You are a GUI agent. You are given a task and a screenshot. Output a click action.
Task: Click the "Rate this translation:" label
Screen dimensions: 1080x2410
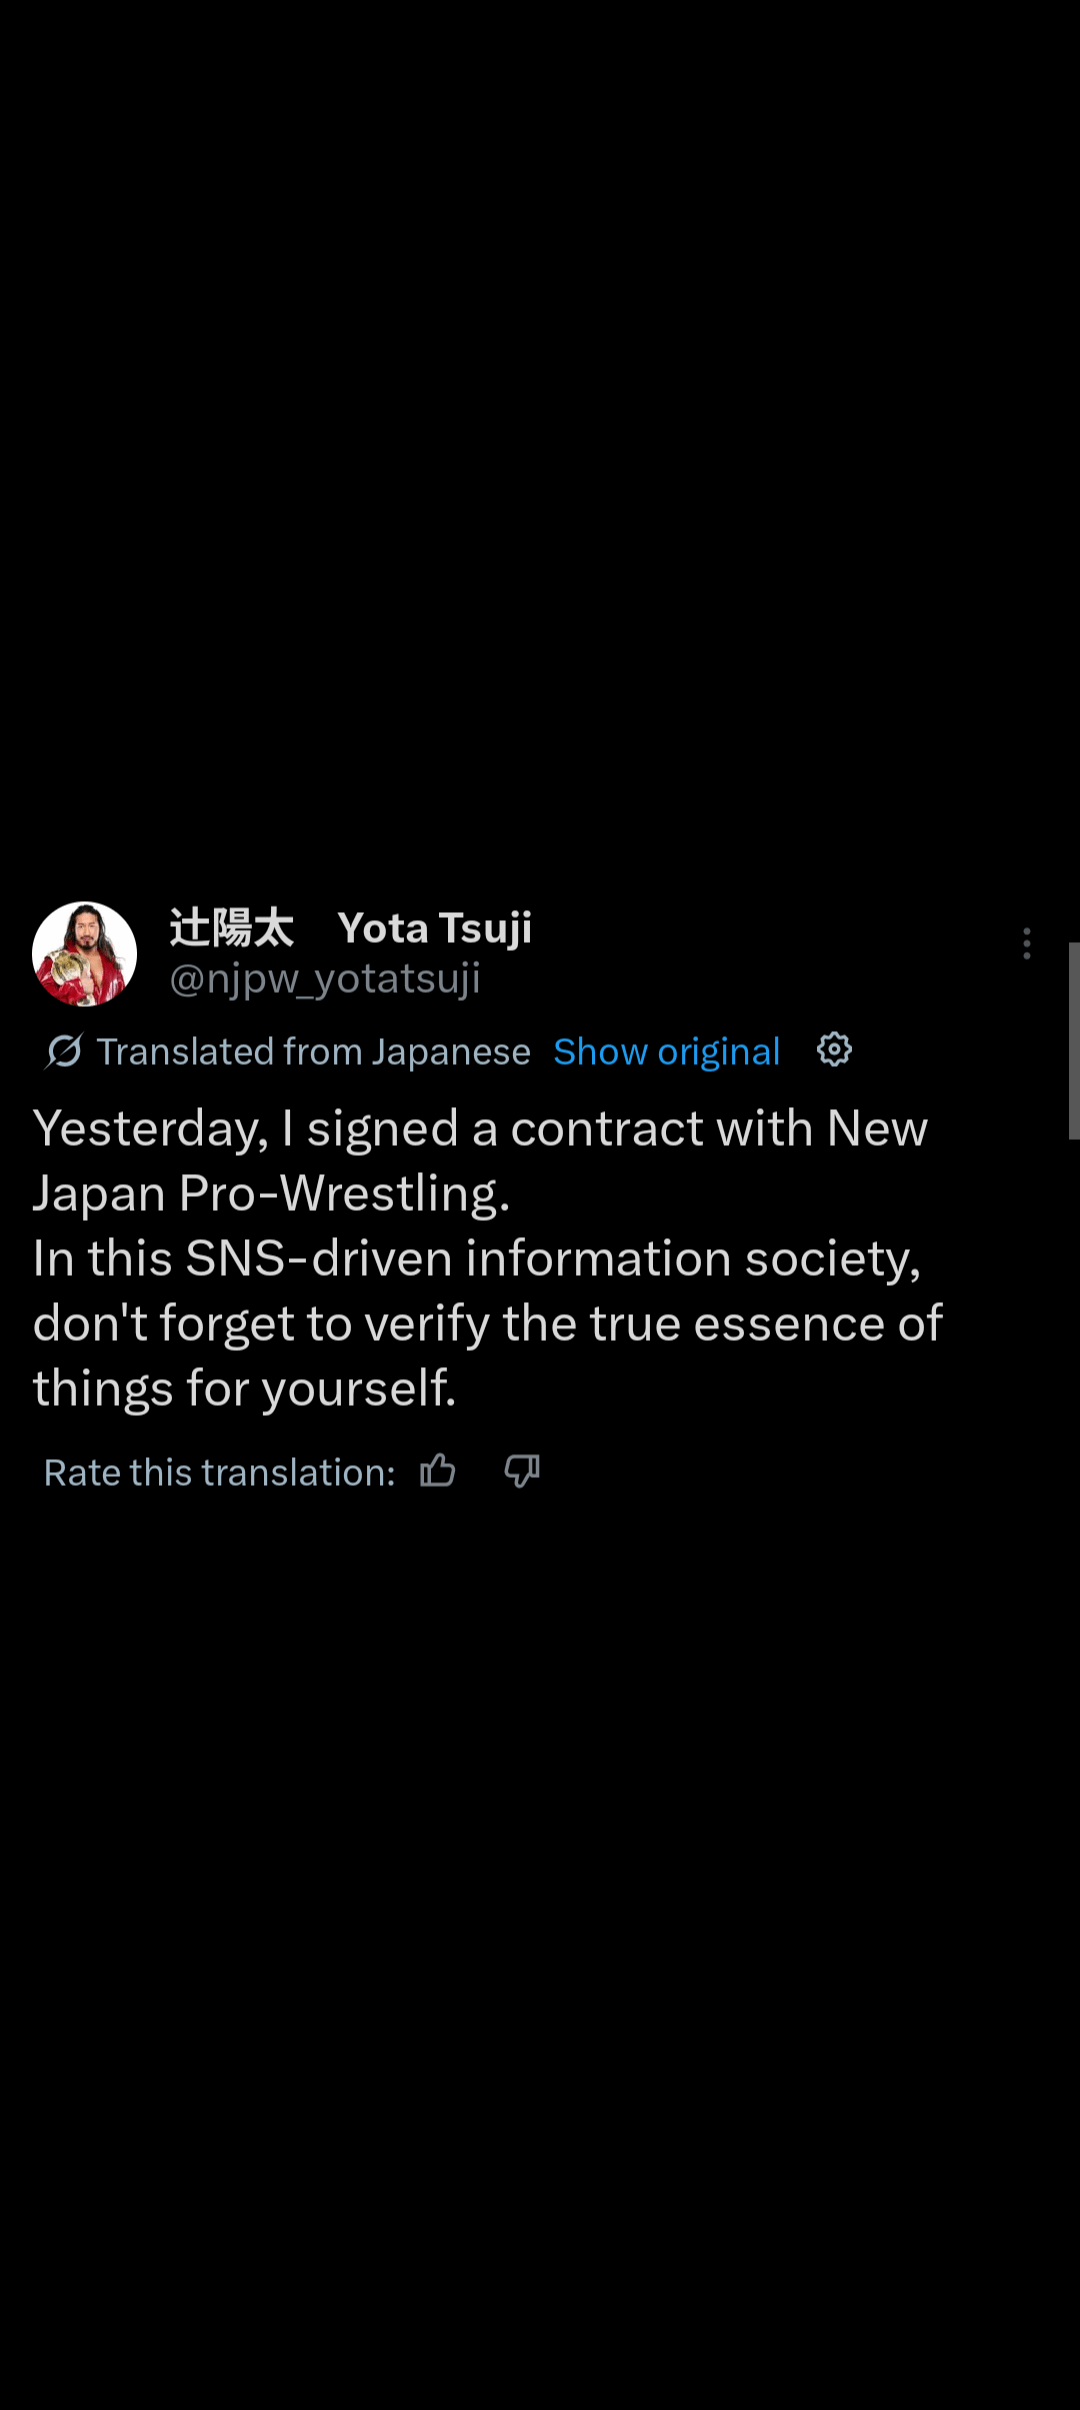[219, 1473]
